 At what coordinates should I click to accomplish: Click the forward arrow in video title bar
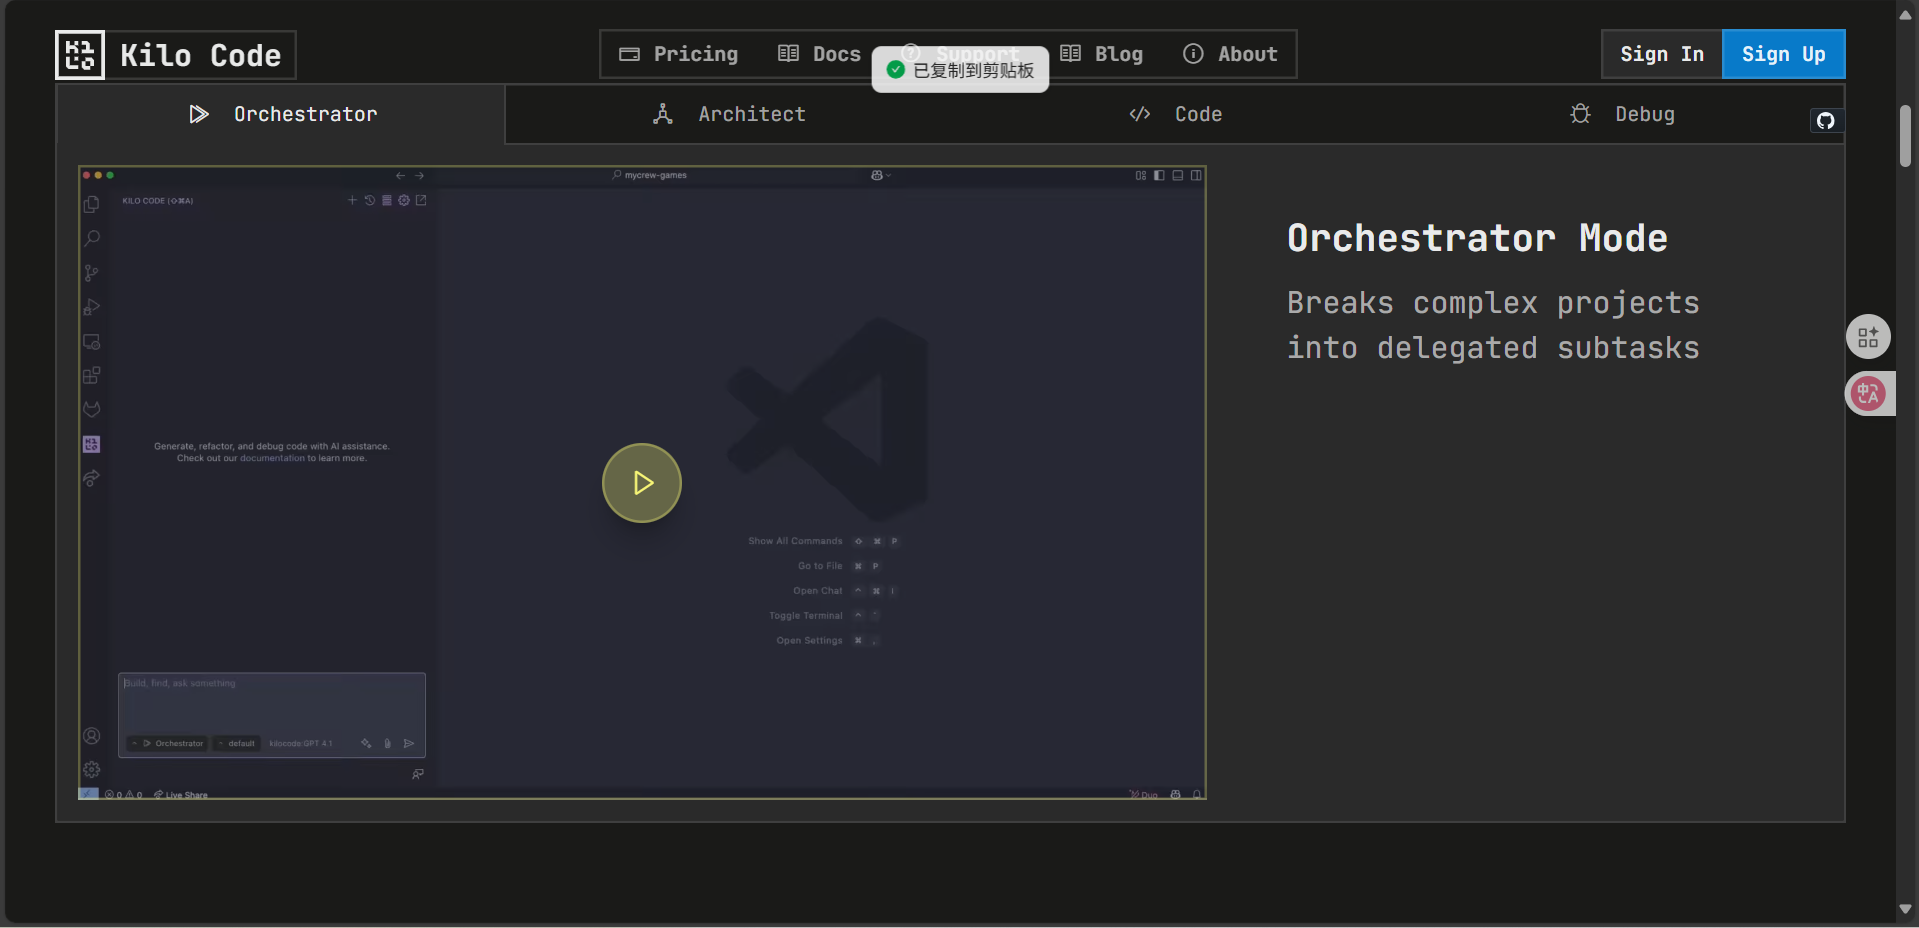coord(420,175)
